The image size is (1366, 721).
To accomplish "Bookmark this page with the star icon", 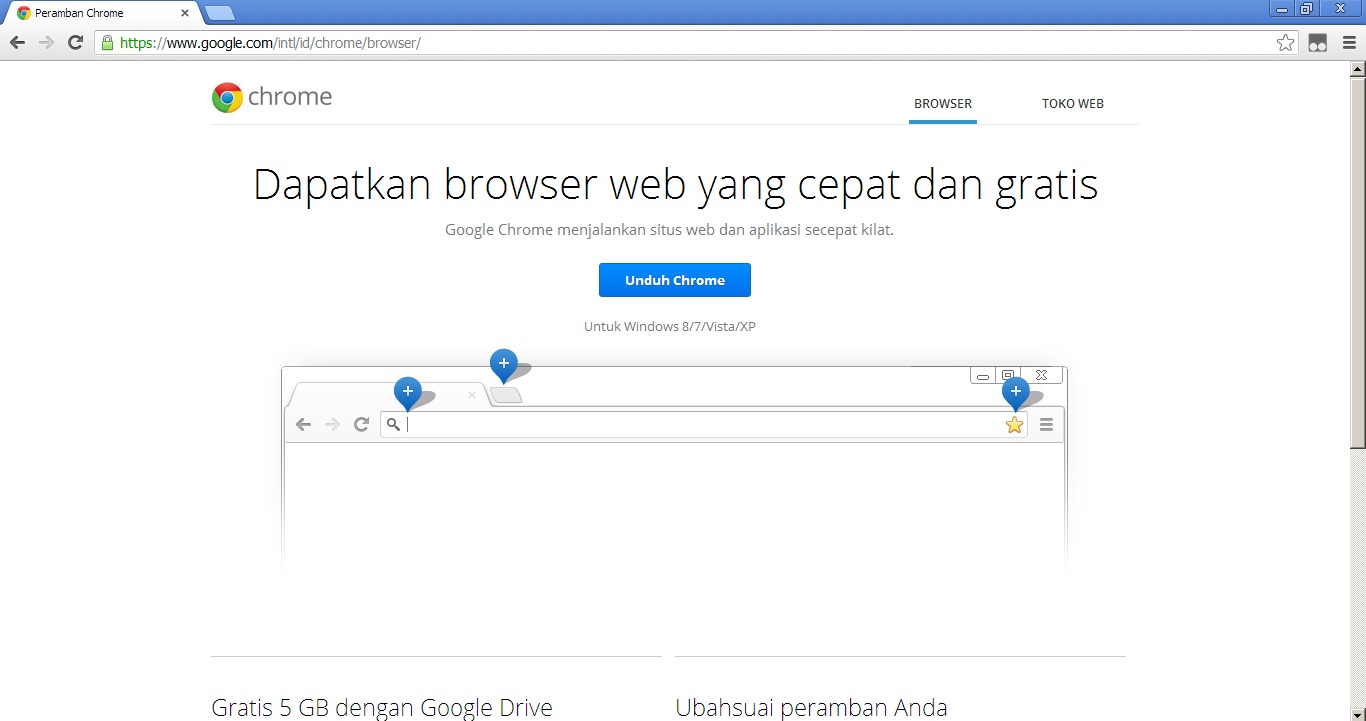I will (x=1286, y=43).
